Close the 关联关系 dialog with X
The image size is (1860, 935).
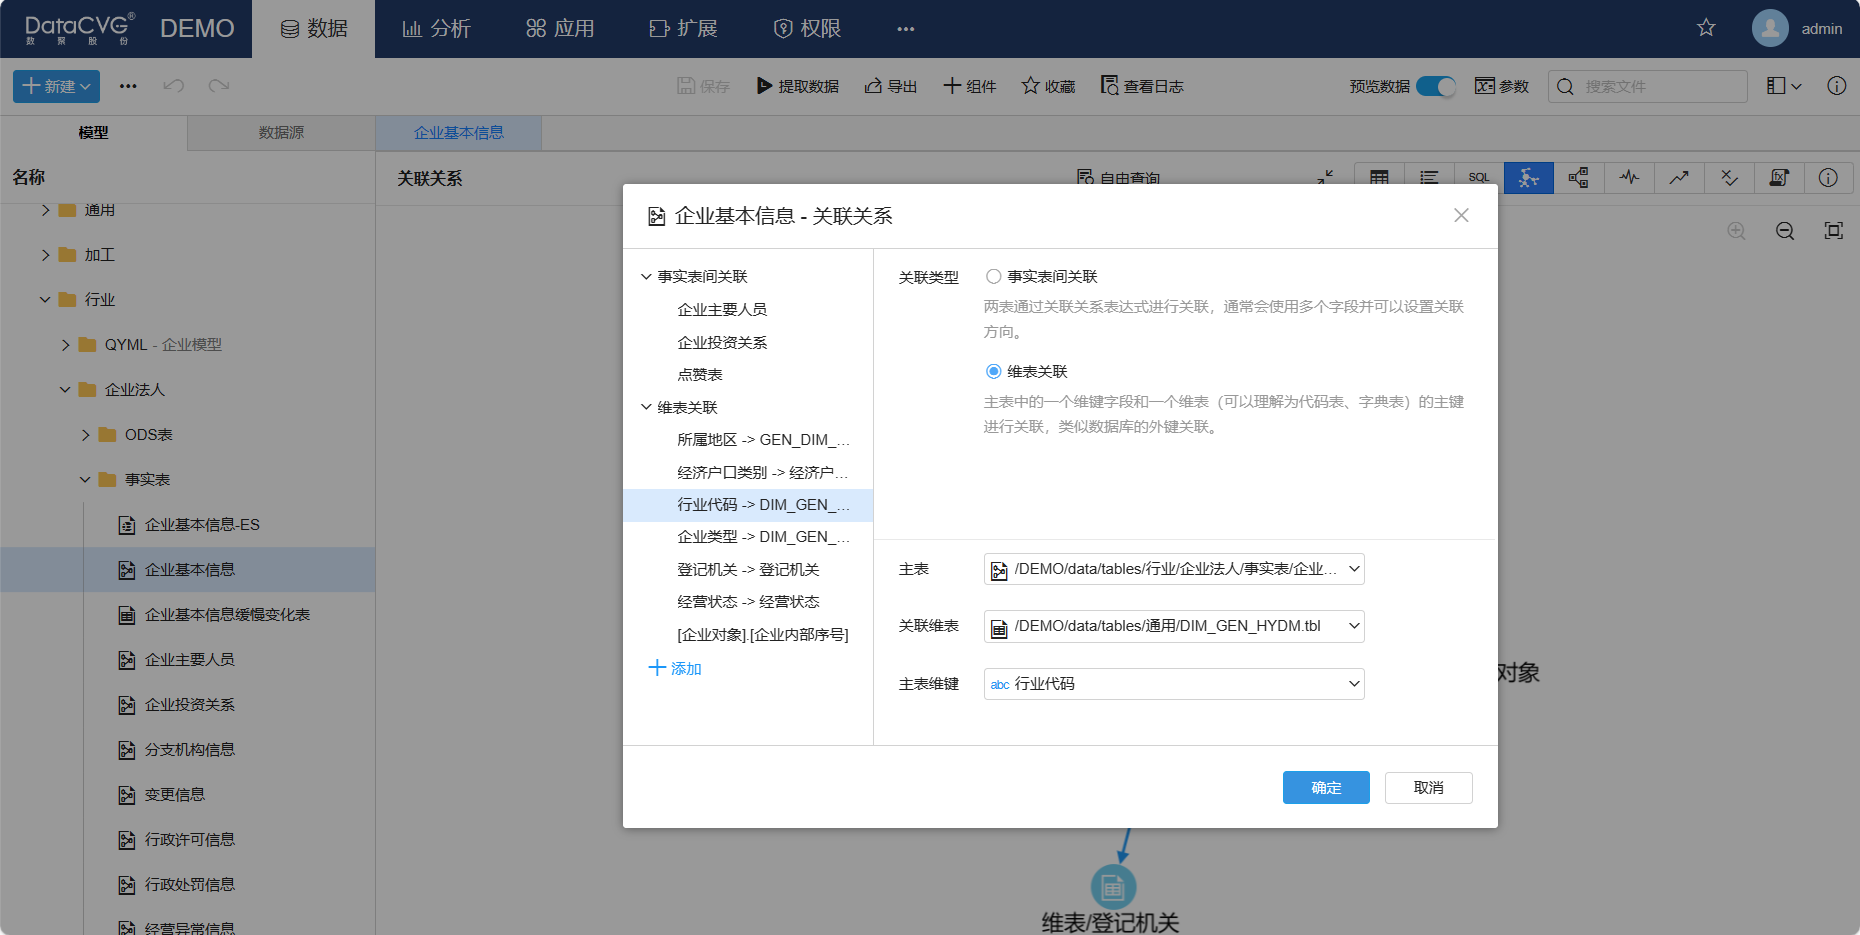(x=1461, y=215)
